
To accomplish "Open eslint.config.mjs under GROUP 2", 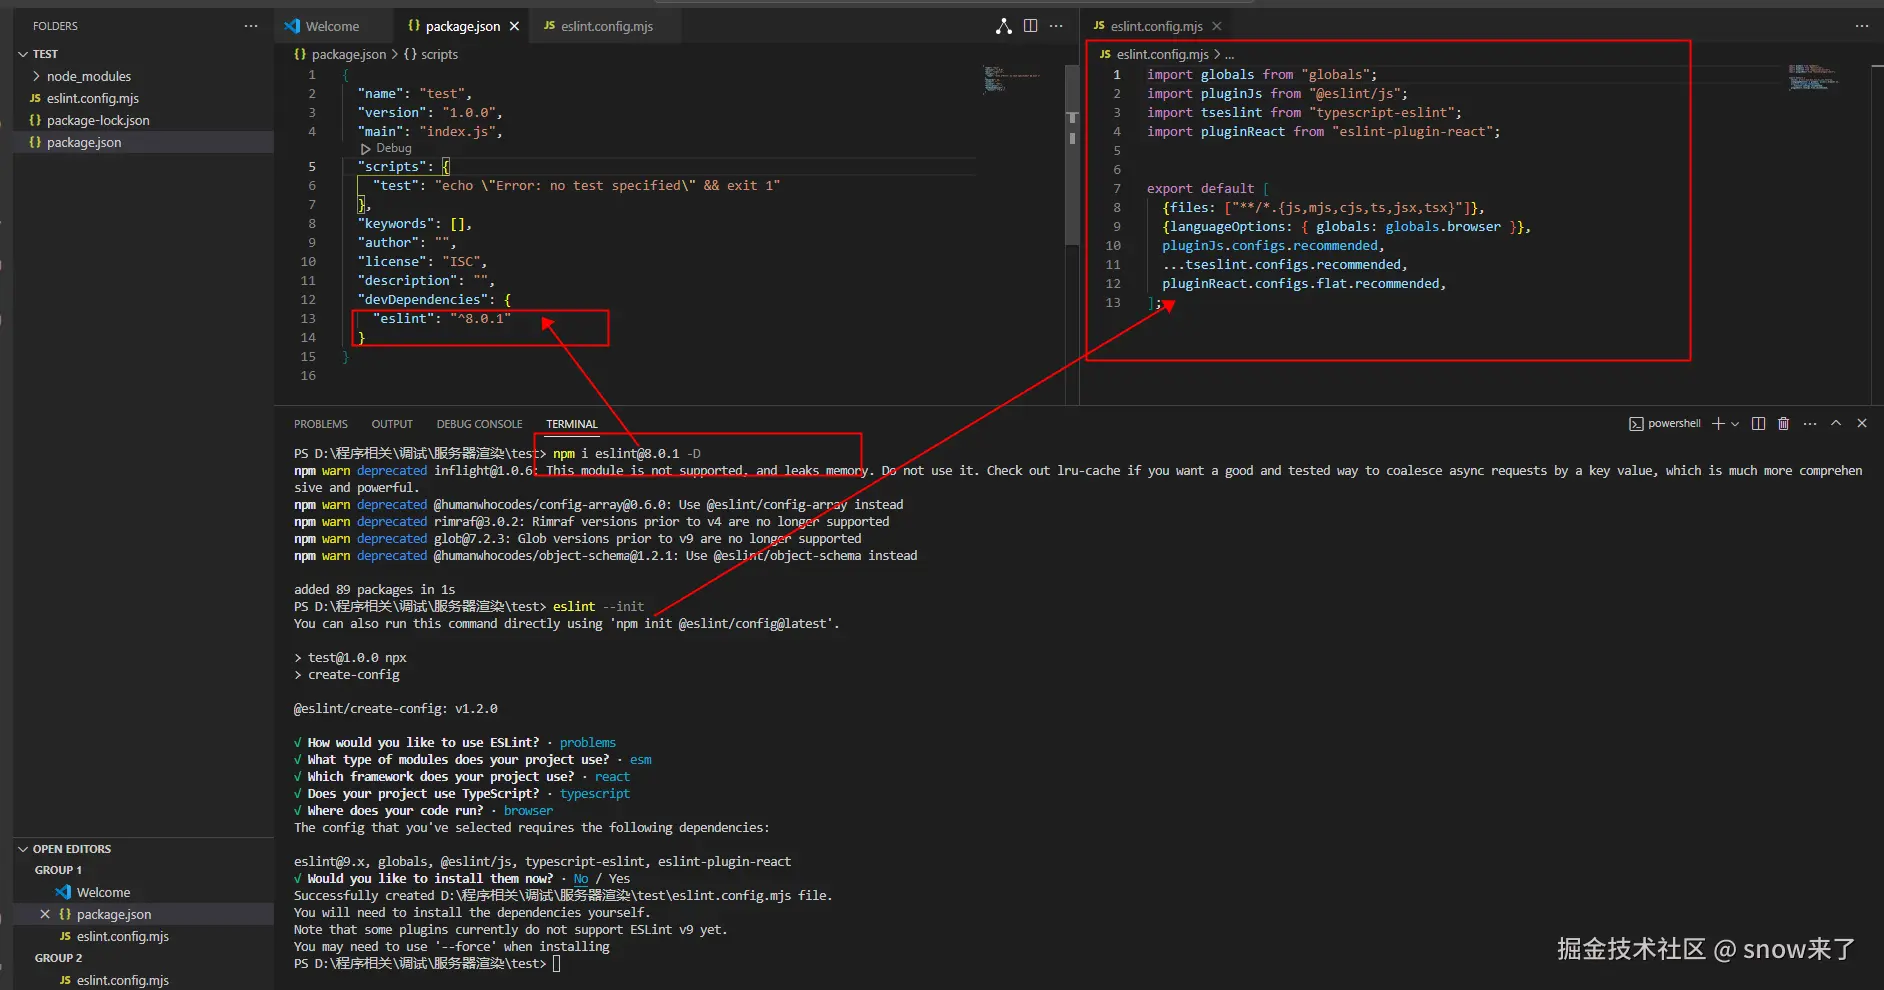I will pyautogui.click(x=122, y=980).
